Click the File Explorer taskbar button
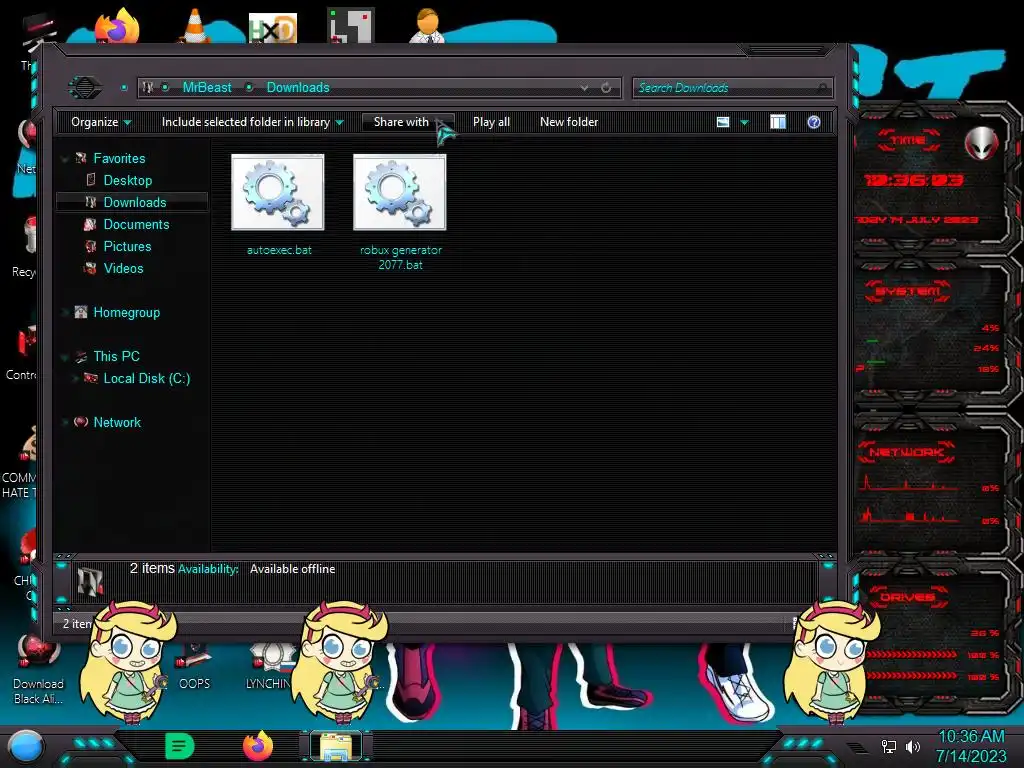This screenshot has height=768, width=1024. click(336, 746)
